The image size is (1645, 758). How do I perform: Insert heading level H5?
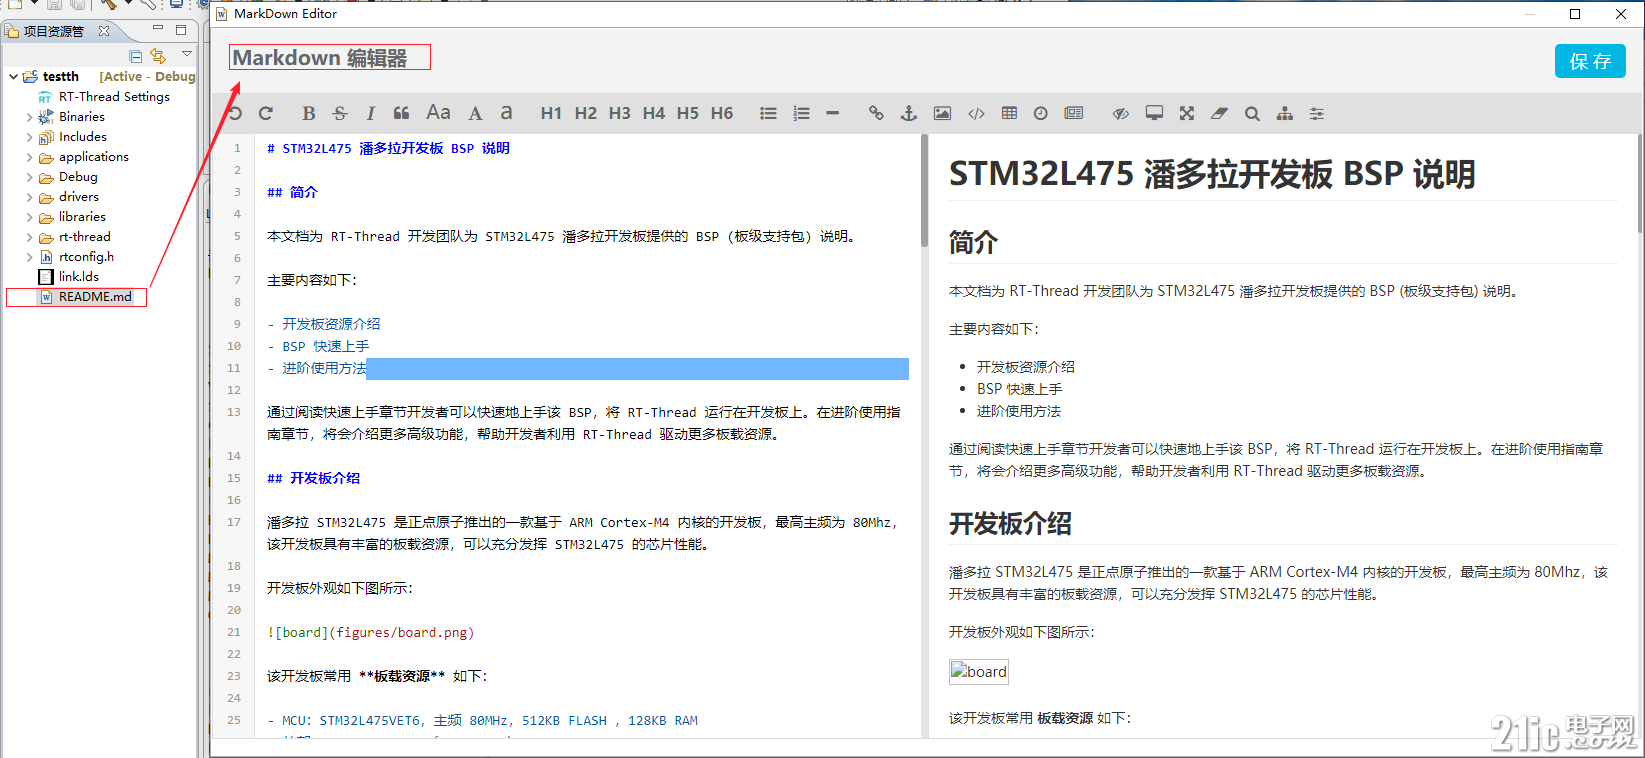coord(688,113)
